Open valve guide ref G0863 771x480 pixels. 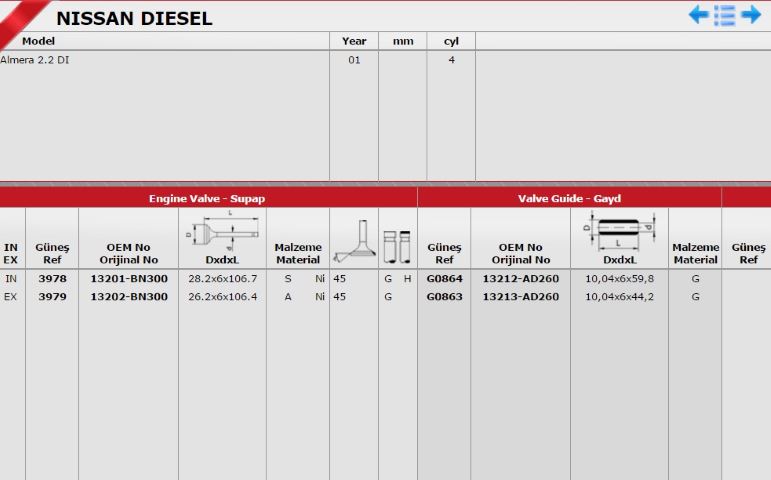(445, 297)
